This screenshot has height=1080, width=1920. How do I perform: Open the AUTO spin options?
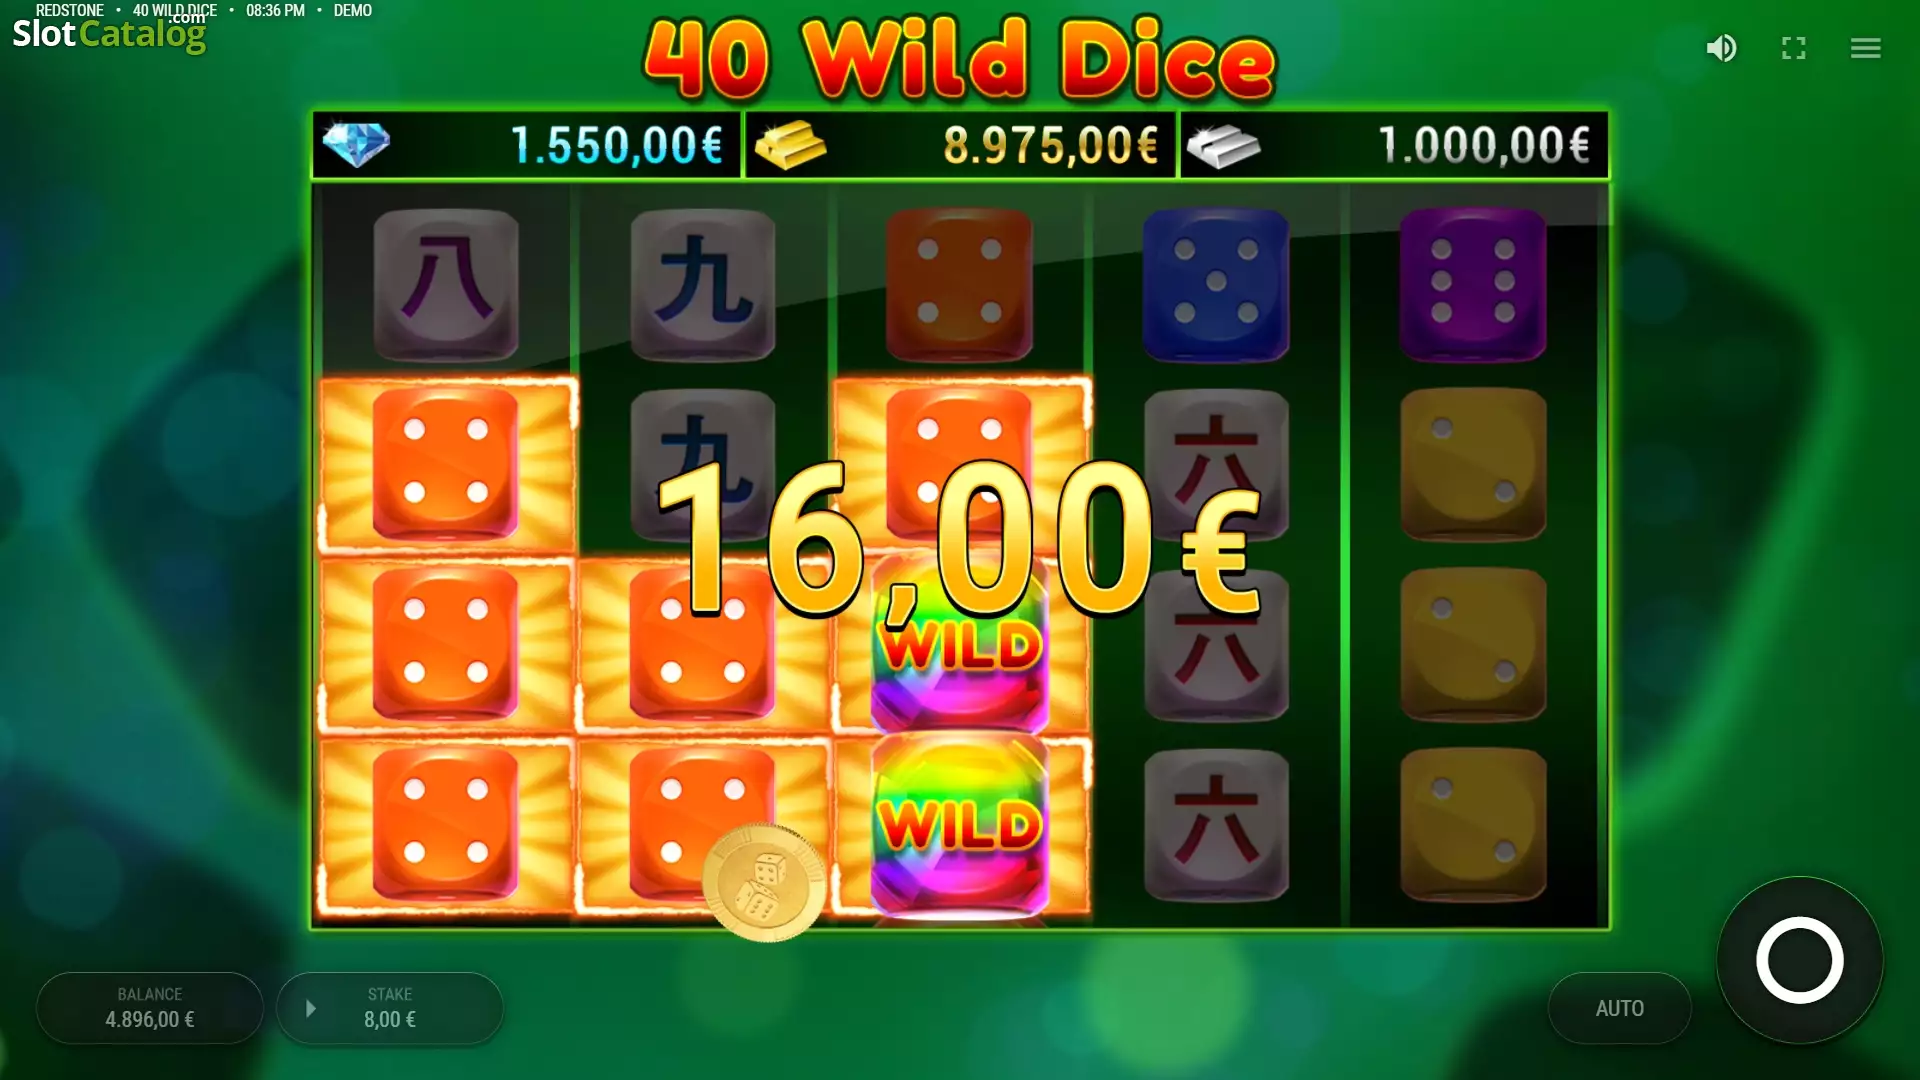point(1620,1008)
